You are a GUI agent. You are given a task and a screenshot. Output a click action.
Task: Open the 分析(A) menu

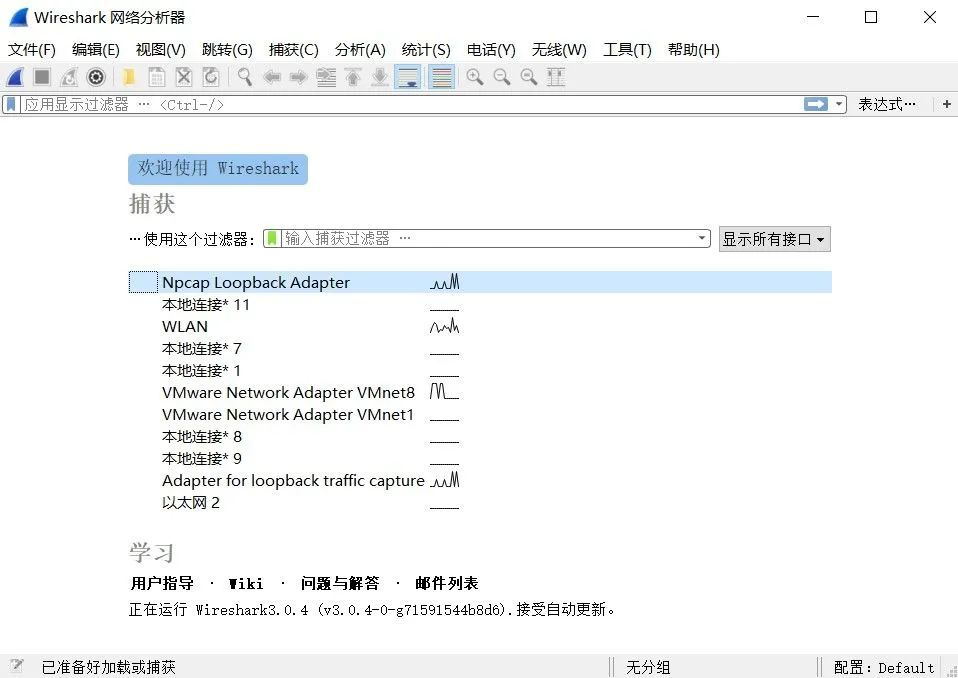click(360, 49)
